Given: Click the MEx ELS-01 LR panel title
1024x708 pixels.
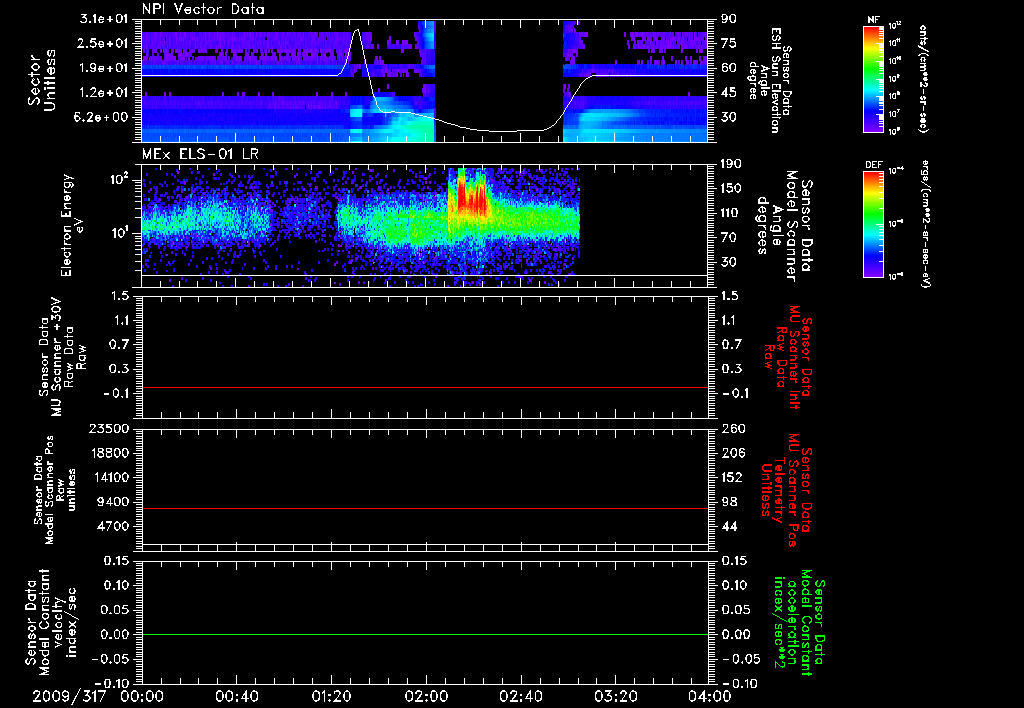Looking at the screenshot, I should point(200,155).
